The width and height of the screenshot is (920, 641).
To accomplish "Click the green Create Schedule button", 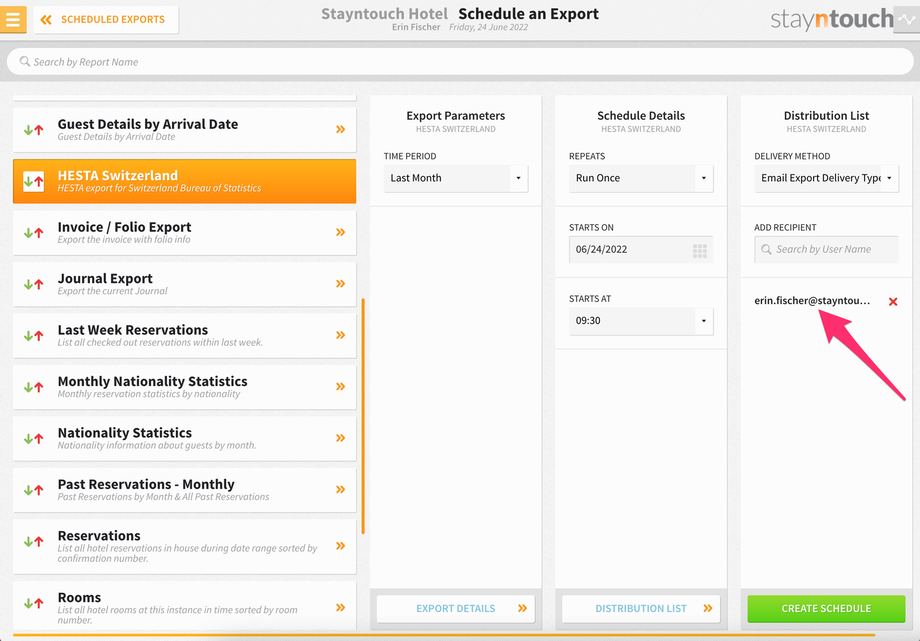I will (826, 609).
